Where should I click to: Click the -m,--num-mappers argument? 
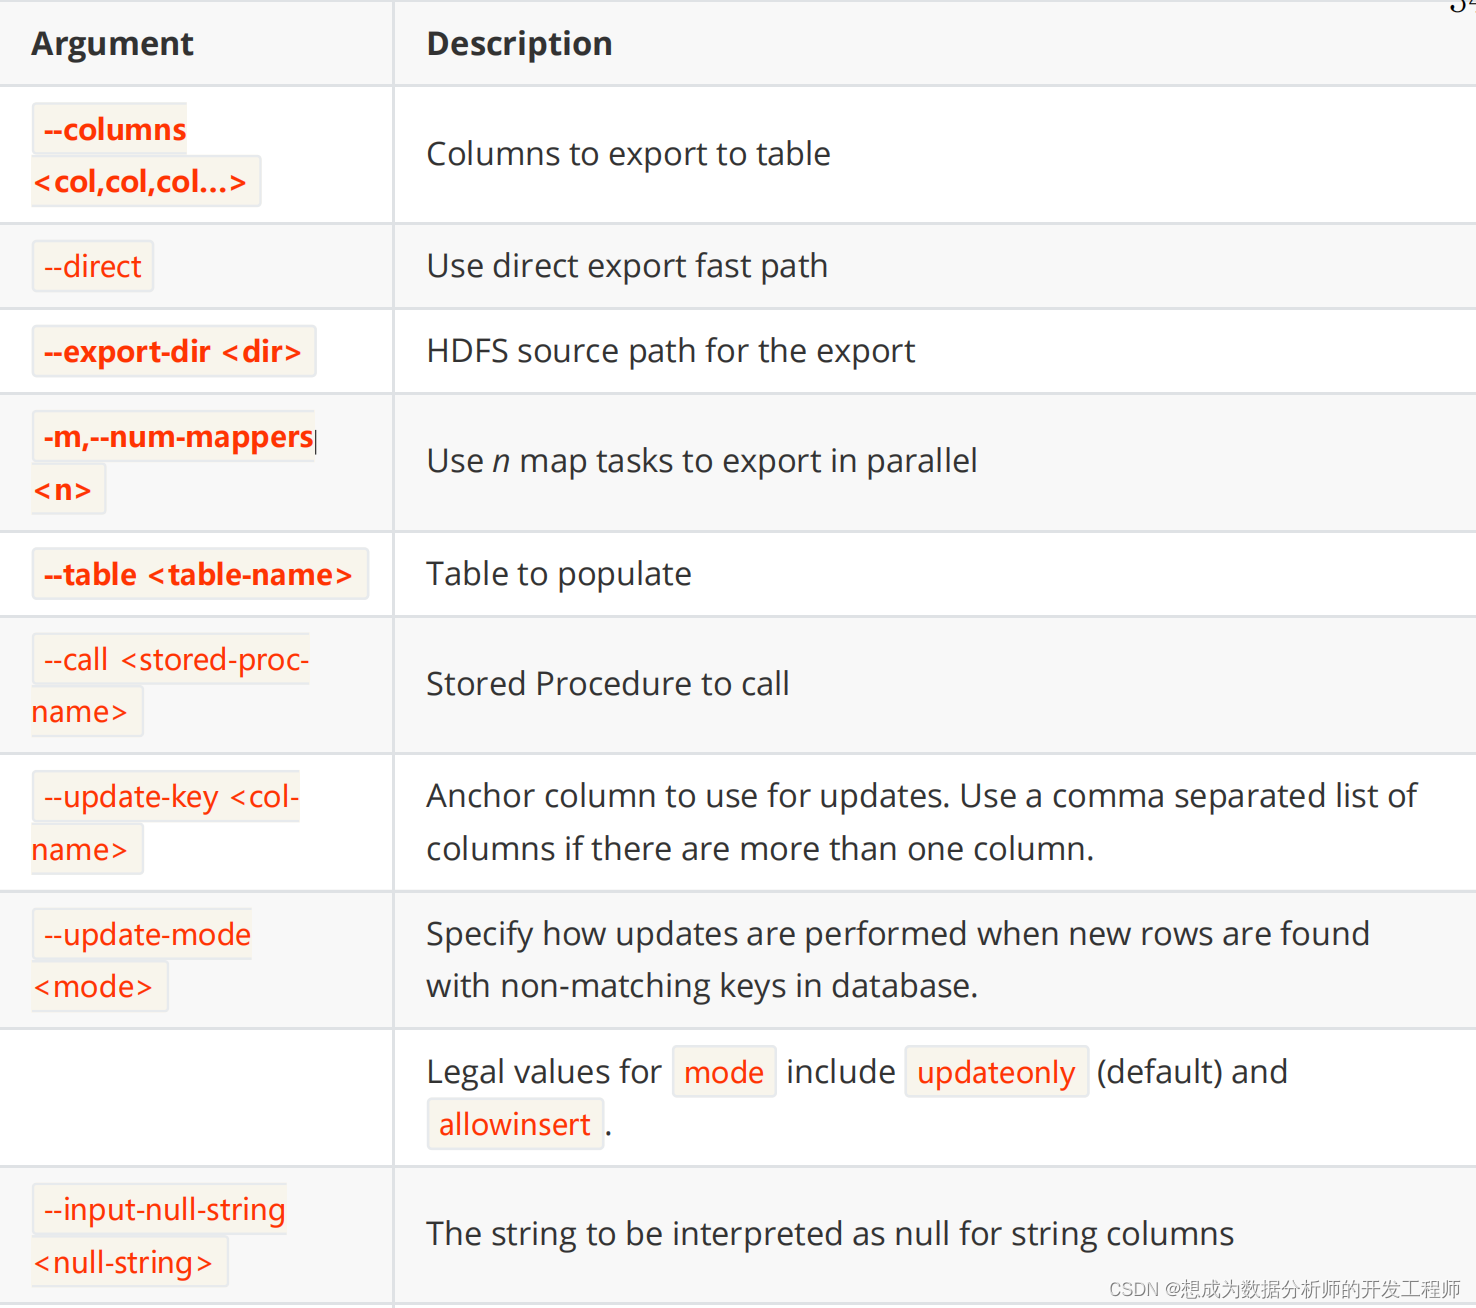pos(174,462)
